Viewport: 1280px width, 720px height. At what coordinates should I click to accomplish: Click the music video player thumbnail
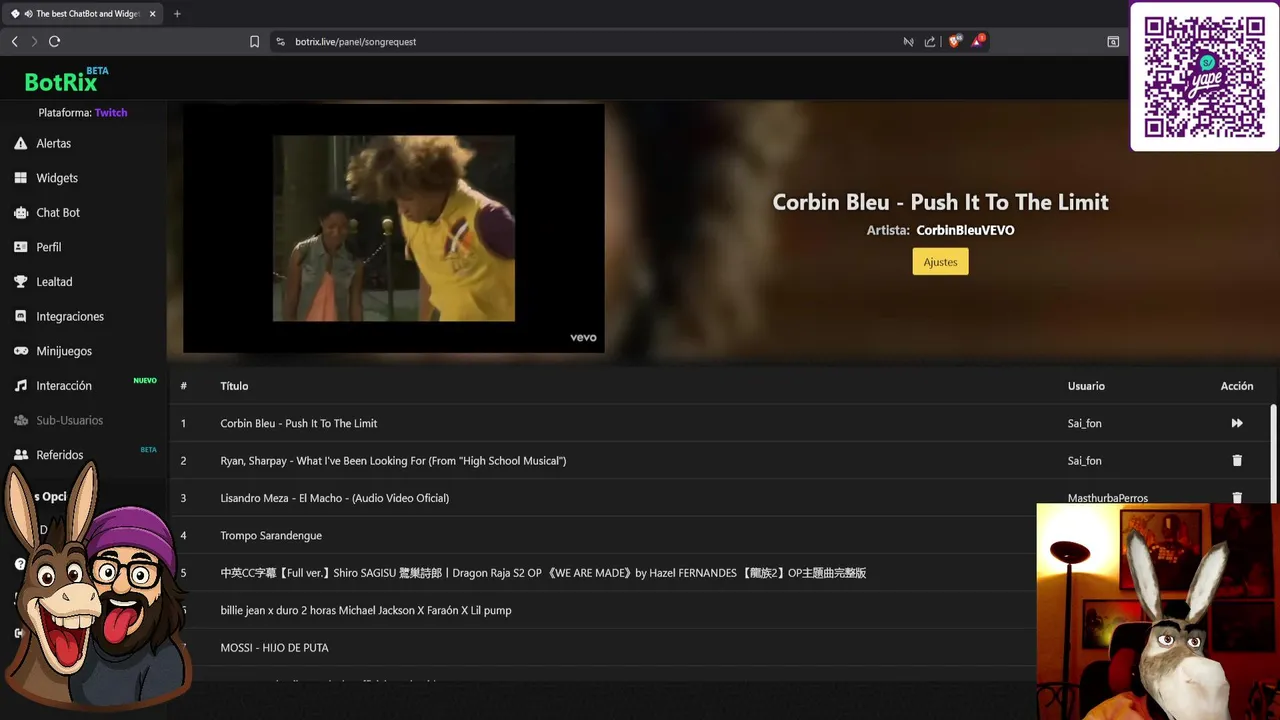click(394, 228)
